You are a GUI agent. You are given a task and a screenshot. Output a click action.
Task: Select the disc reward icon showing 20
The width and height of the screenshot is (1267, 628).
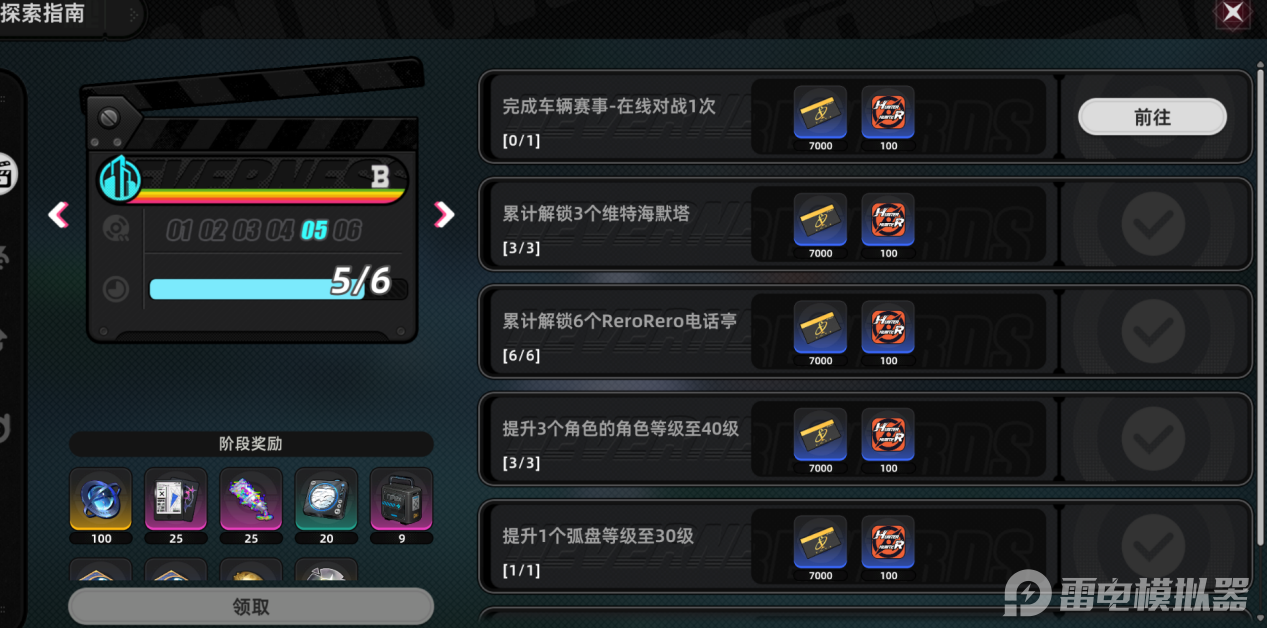[327, 498]
